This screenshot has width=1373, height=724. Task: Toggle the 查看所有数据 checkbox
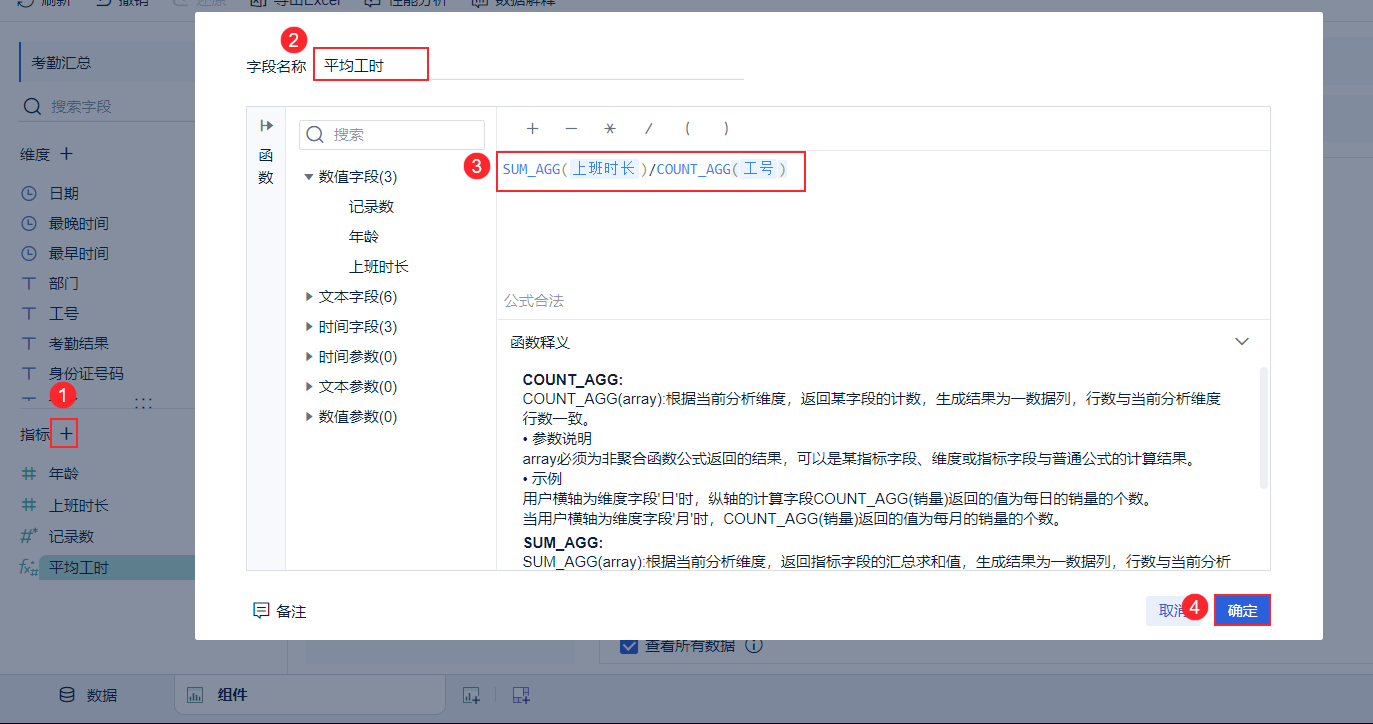click(x=629, y=646)
